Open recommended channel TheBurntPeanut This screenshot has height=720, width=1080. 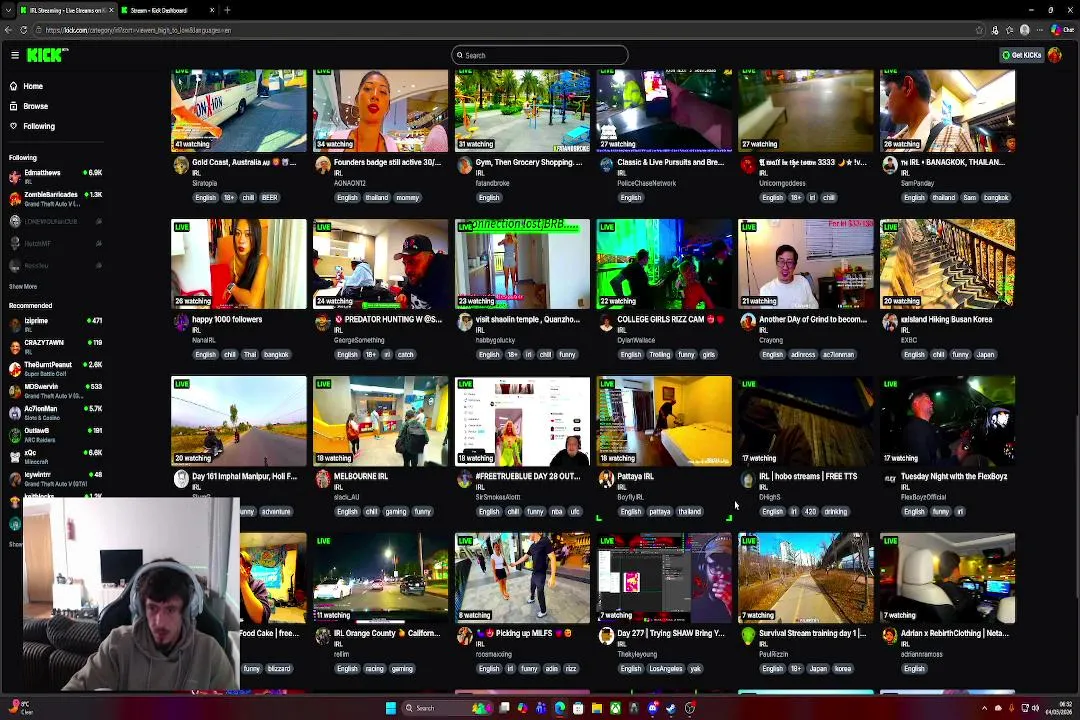55,368
